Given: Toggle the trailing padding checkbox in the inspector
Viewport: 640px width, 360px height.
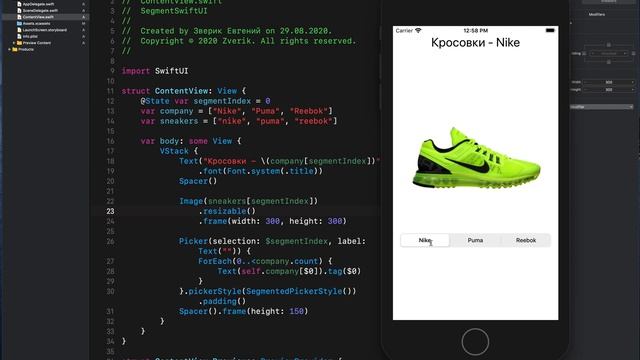Looking at the screenshot, I should pos(633,53).
